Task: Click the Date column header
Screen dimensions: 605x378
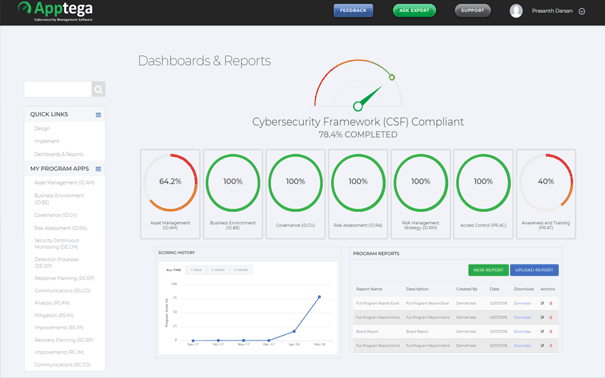Action: point(494,289)
